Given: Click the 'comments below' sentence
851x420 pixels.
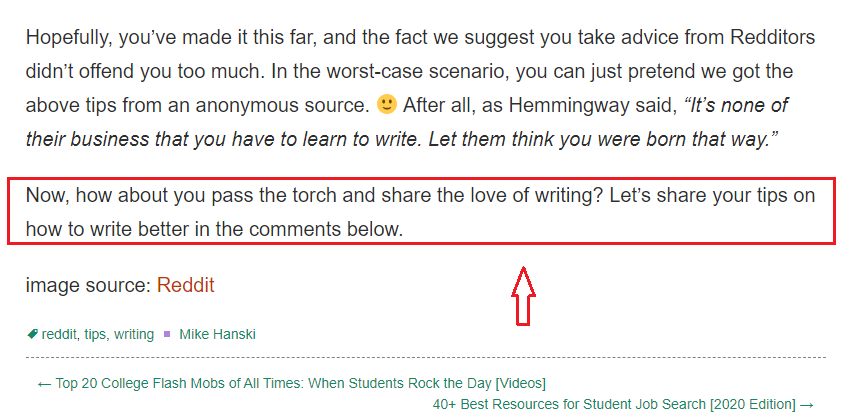Looking at the screenshot, I should pos(214,230).
